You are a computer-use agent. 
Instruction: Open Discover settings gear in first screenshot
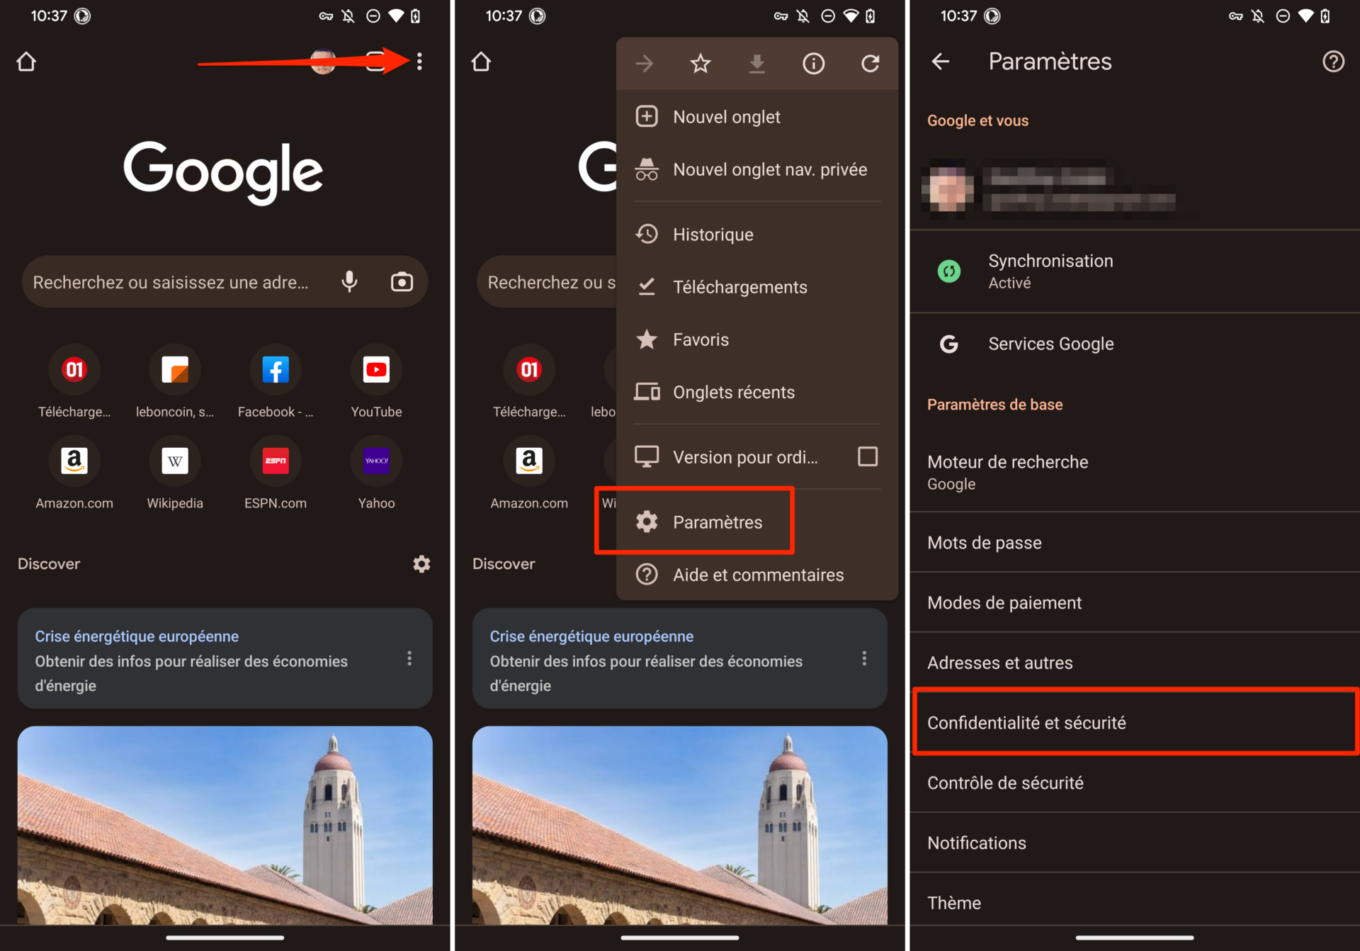[422, 564]
